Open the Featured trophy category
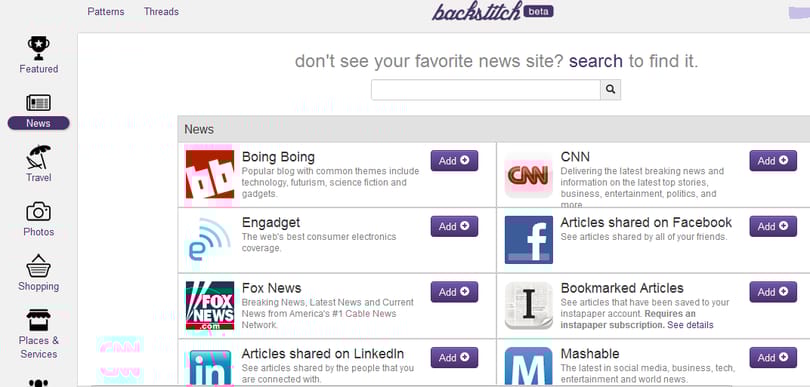This screenshot has width=810, height=387. (x=39, y=55)
